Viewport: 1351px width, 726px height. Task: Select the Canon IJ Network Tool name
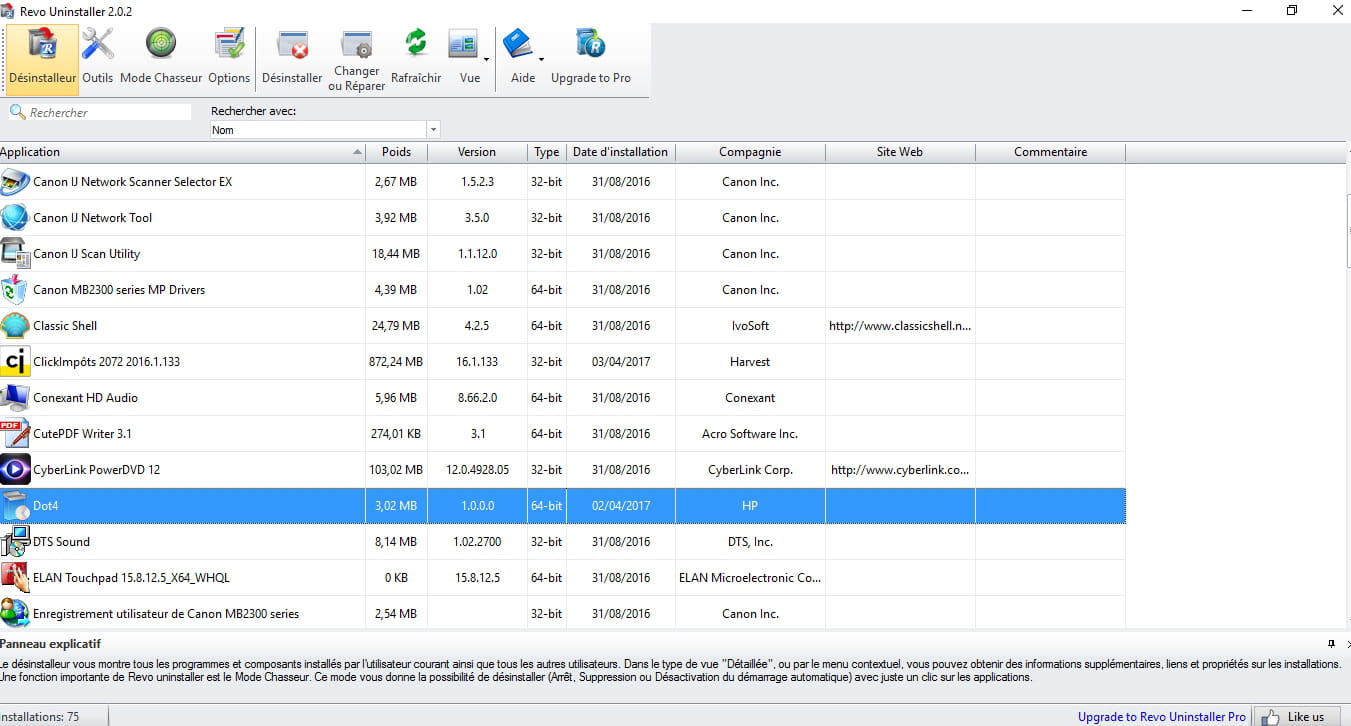93,218
